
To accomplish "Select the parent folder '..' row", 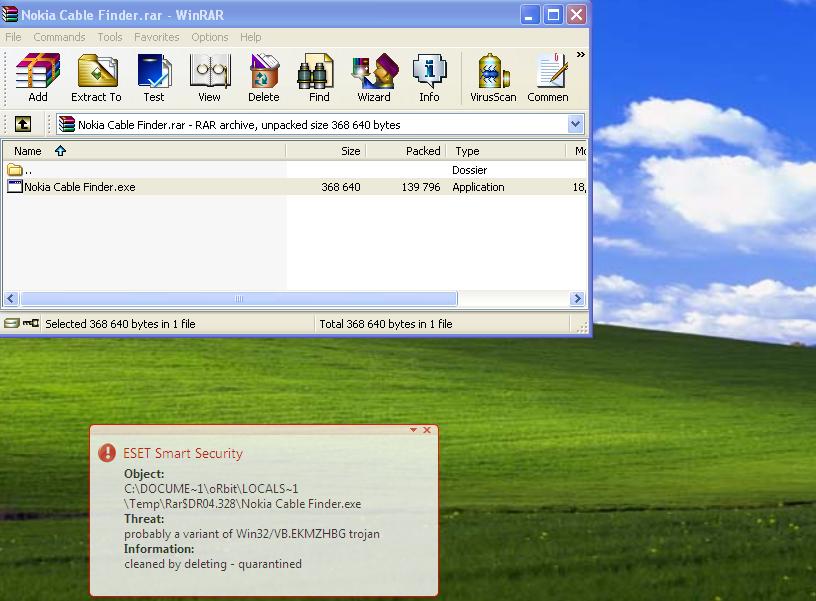I will coord(295,170).
